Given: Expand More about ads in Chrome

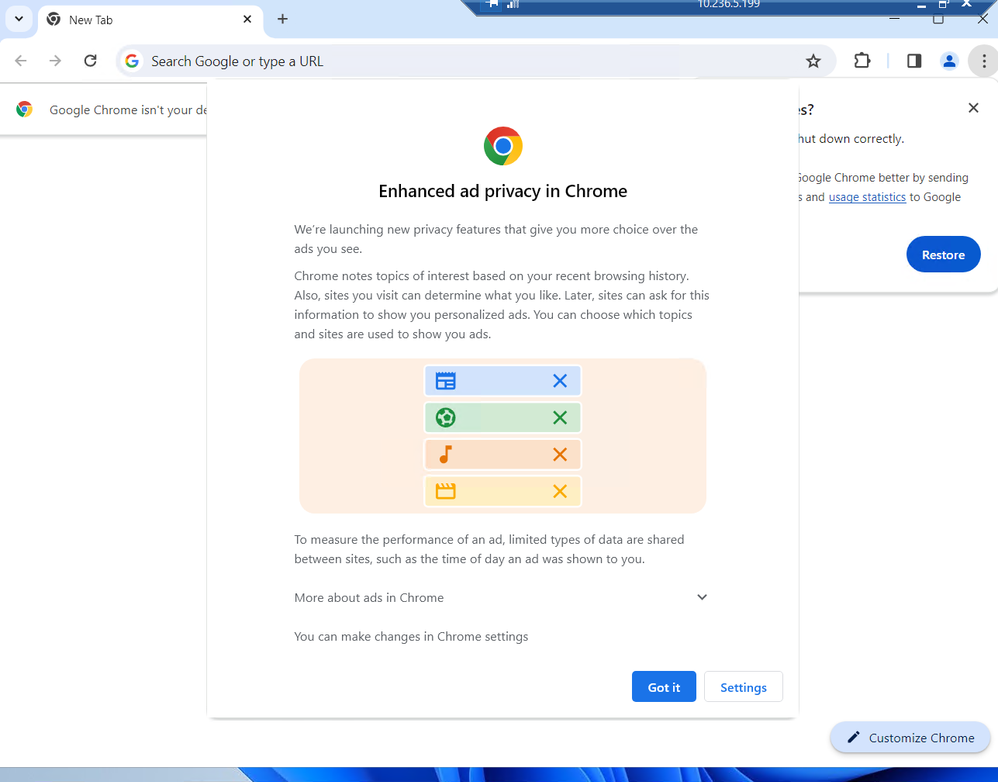Looking at the screenshot, I should pyautogui.click(x=501, y=597).
